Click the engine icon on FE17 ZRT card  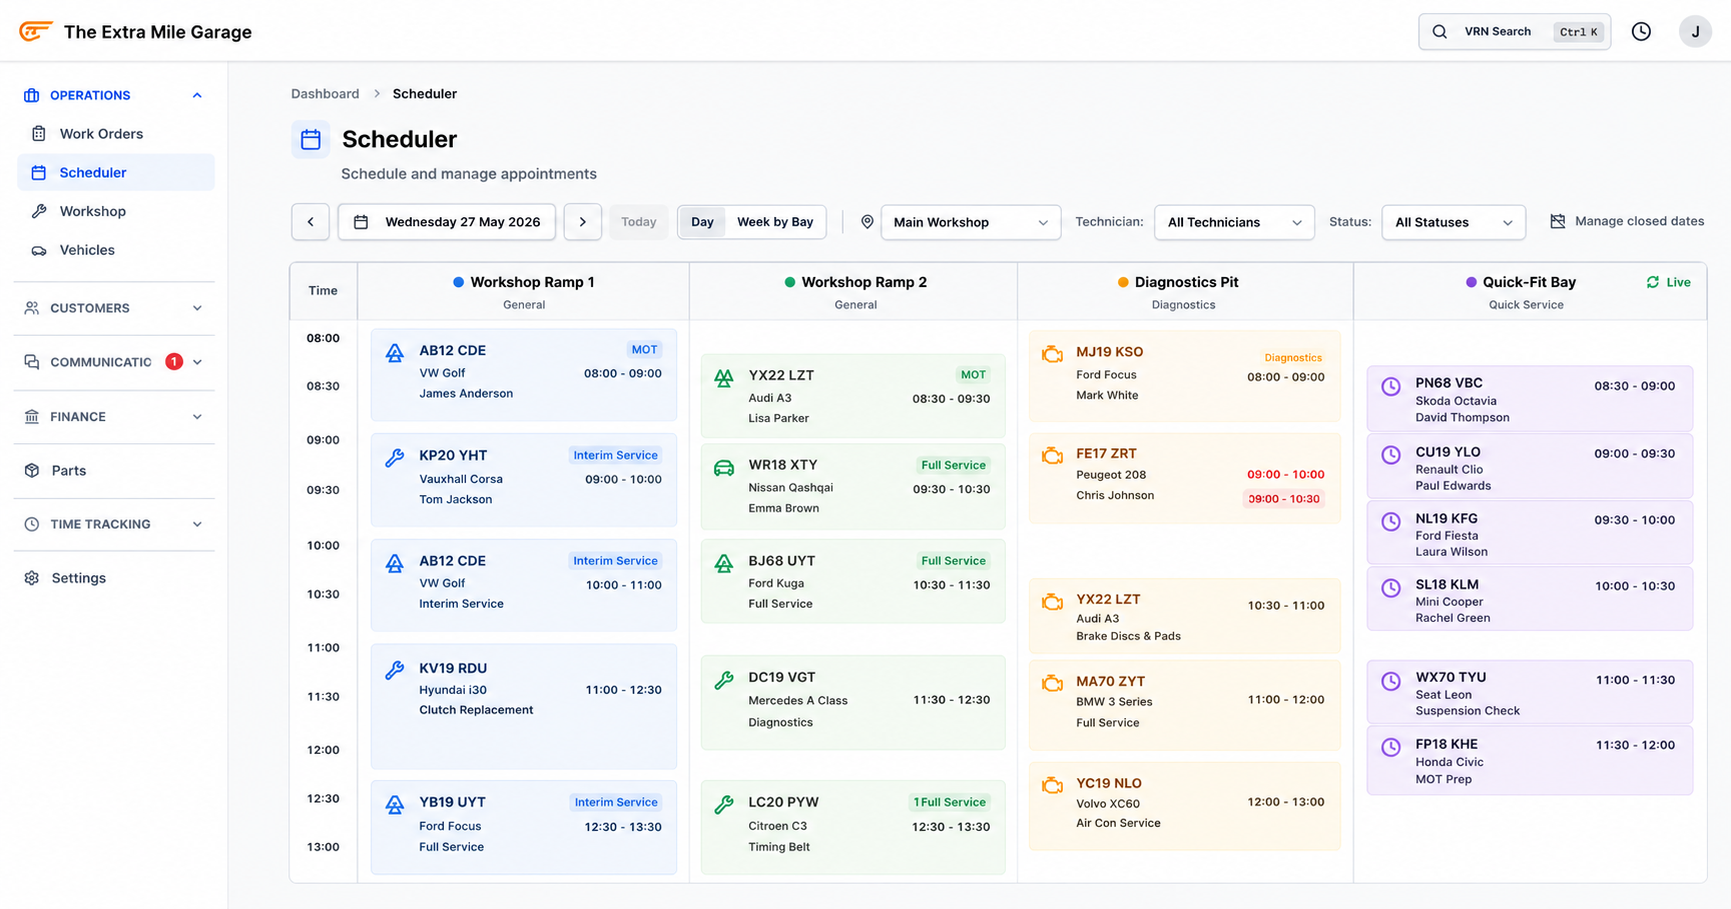1052,456
